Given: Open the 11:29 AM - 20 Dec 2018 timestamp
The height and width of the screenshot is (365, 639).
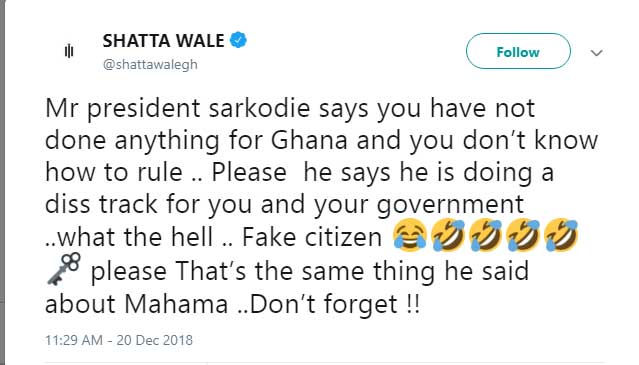Looking at the screenshot, I should click(119, 340).
